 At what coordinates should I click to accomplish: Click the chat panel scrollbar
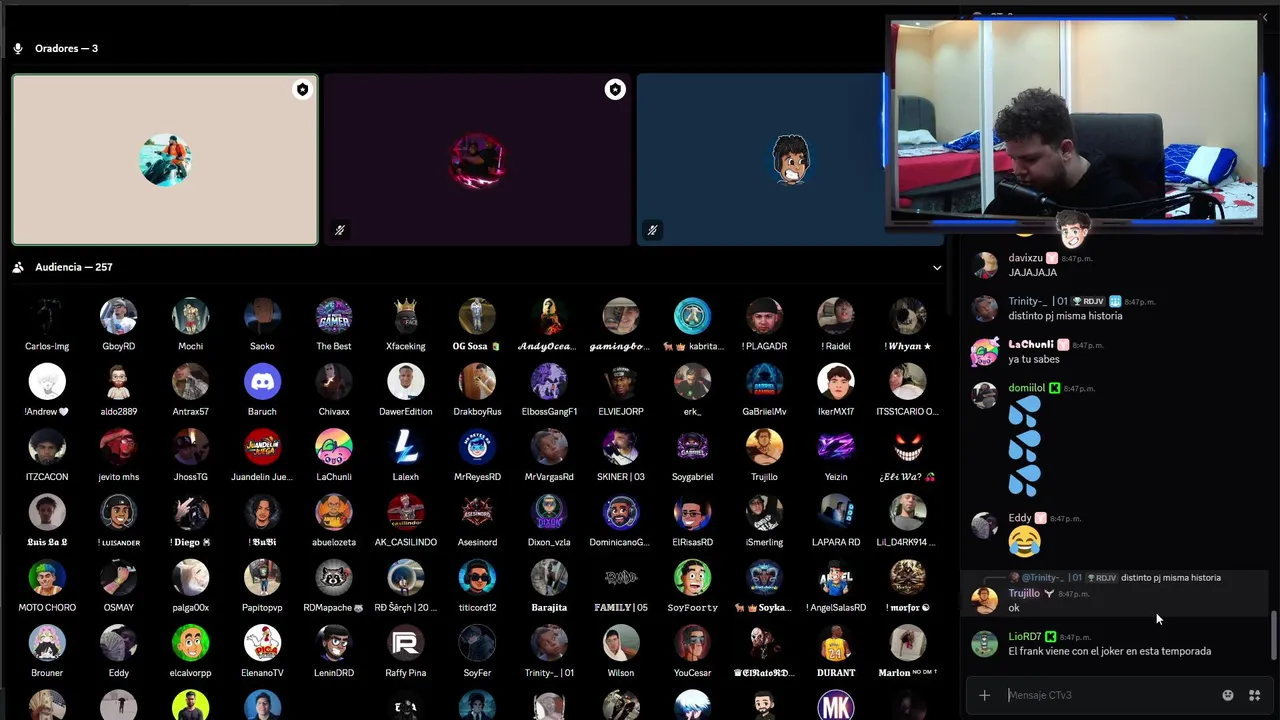(1273, 635)
